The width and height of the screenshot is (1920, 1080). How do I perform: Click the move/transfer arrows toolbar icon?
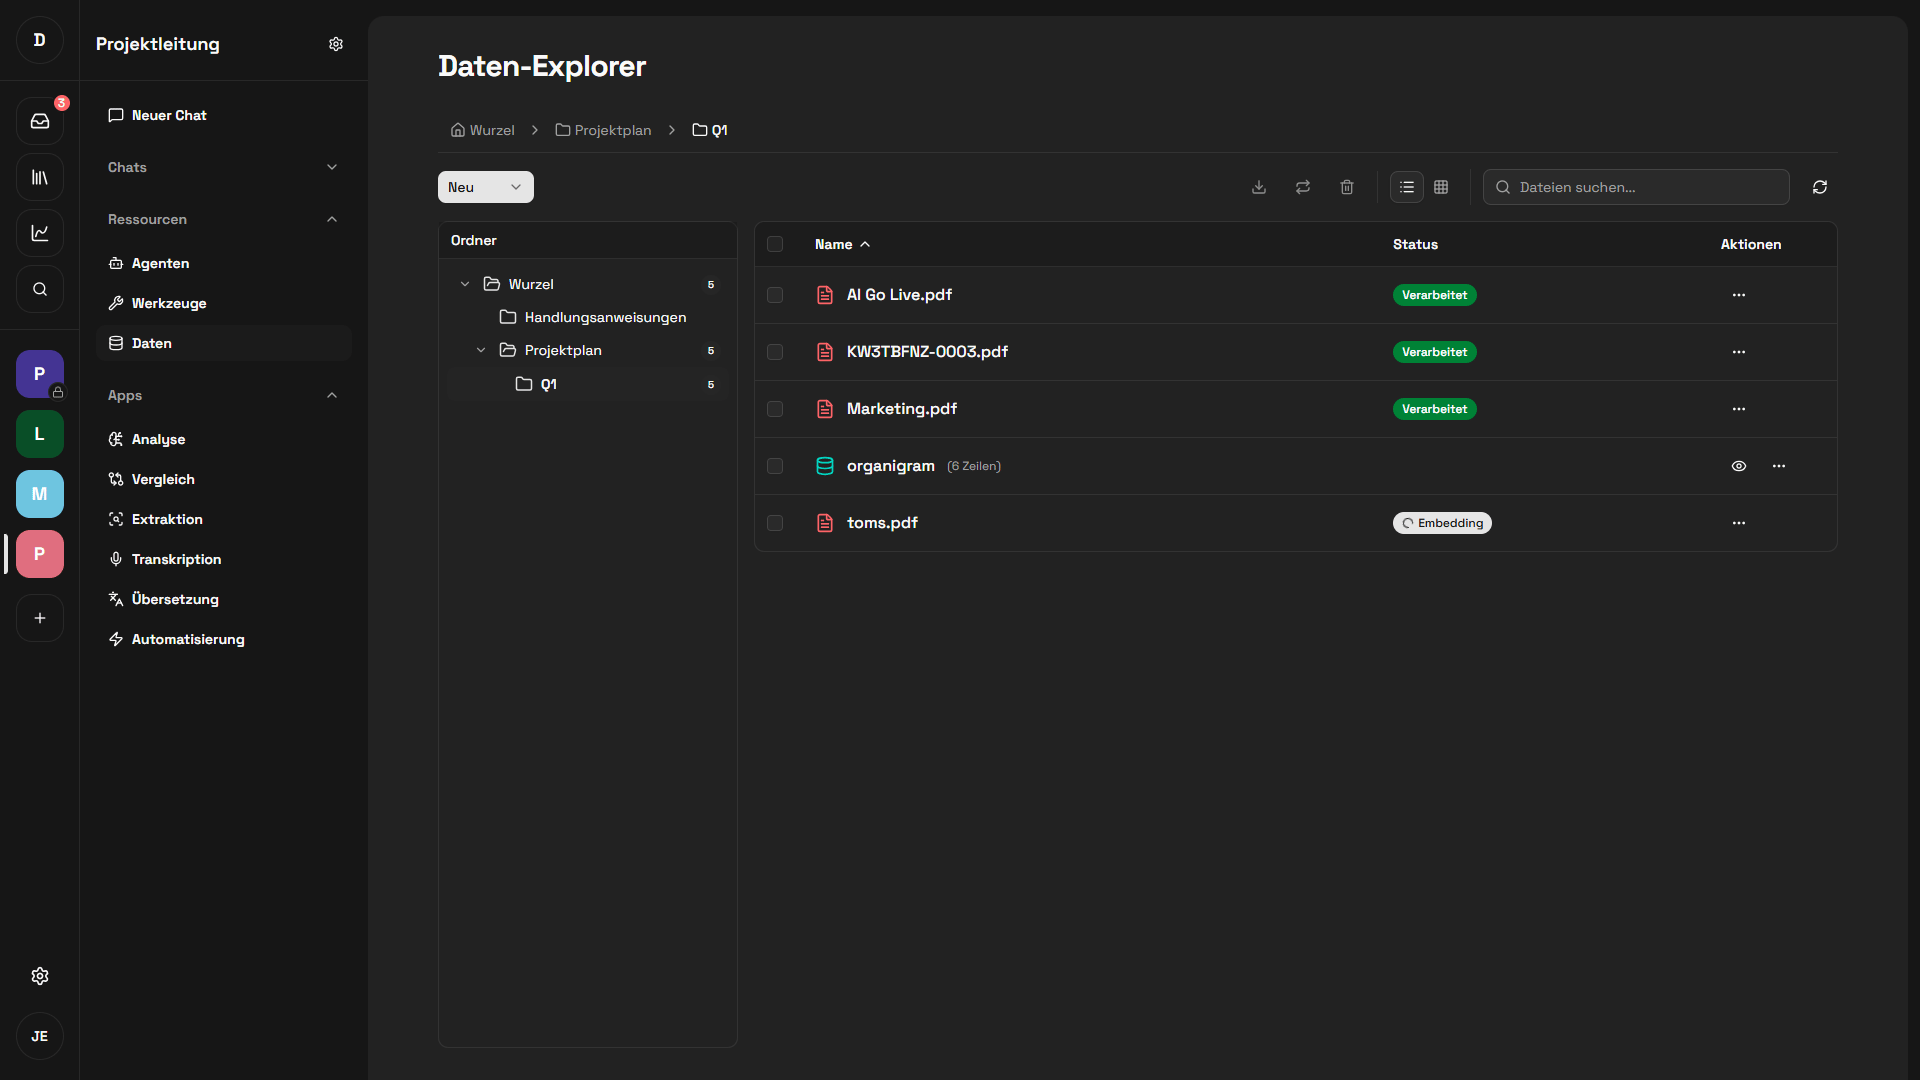tap(1303, 187)
